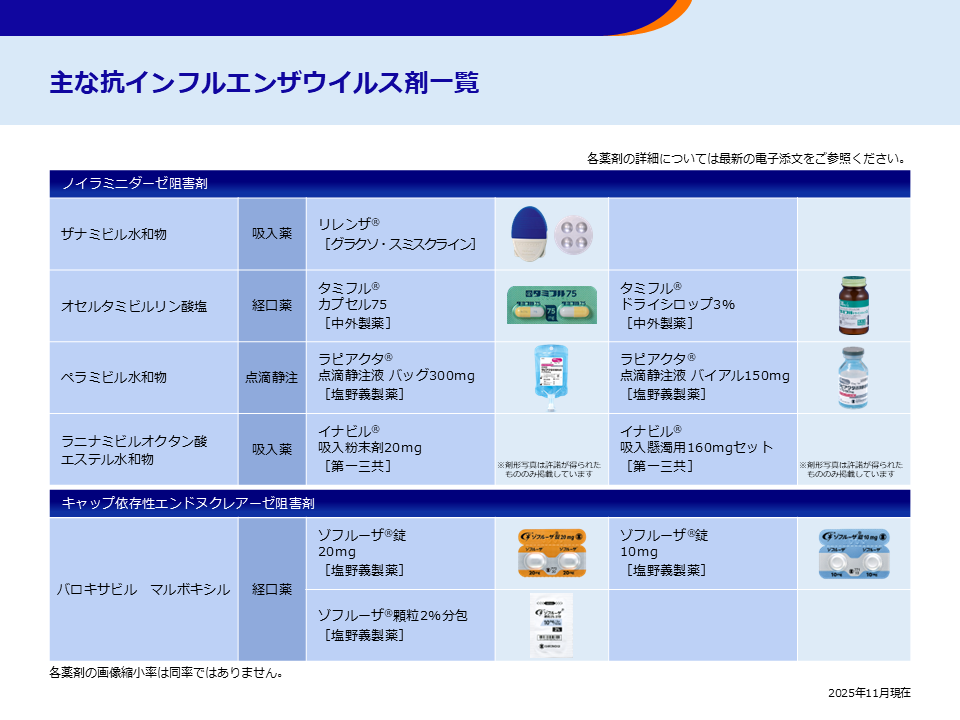960x720 pixels.
Task: Select the 経口薬 cell for オセルタミビルリン酸塩
Action: [272, 305]
